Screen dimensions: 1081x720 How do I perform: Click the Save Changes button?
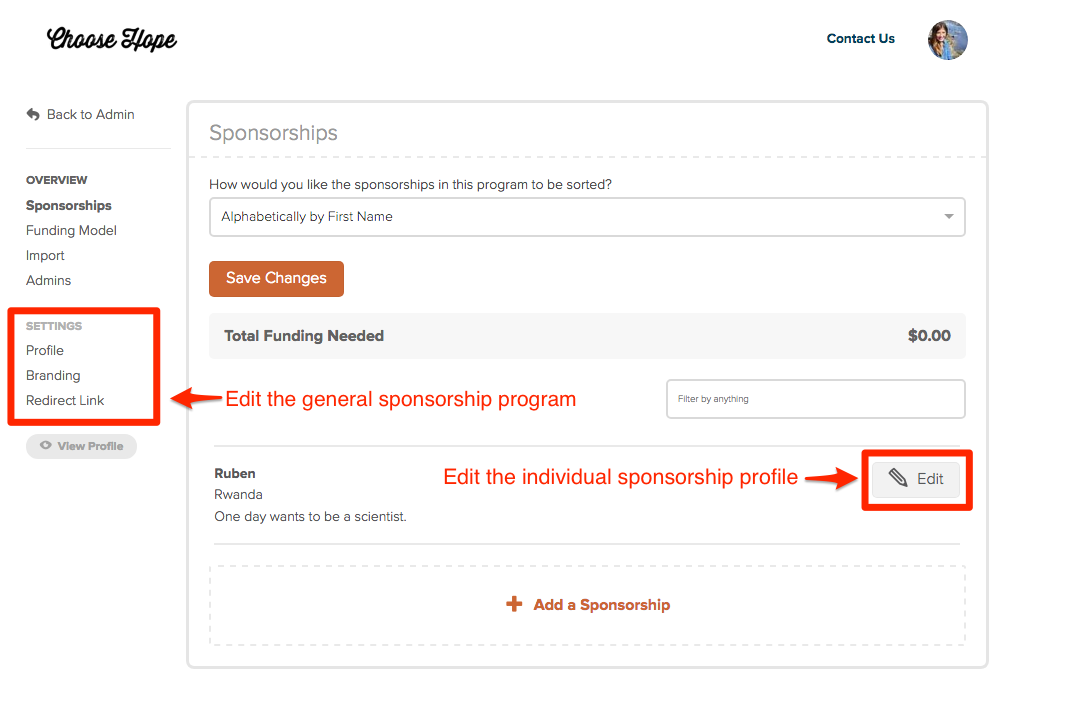(x=276, y=279)
